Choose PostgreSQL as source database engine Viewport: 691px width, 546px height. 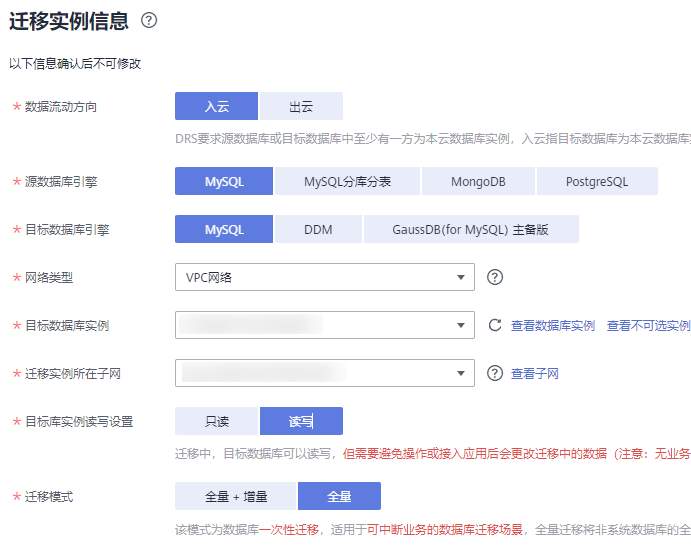tap(597, 181)
